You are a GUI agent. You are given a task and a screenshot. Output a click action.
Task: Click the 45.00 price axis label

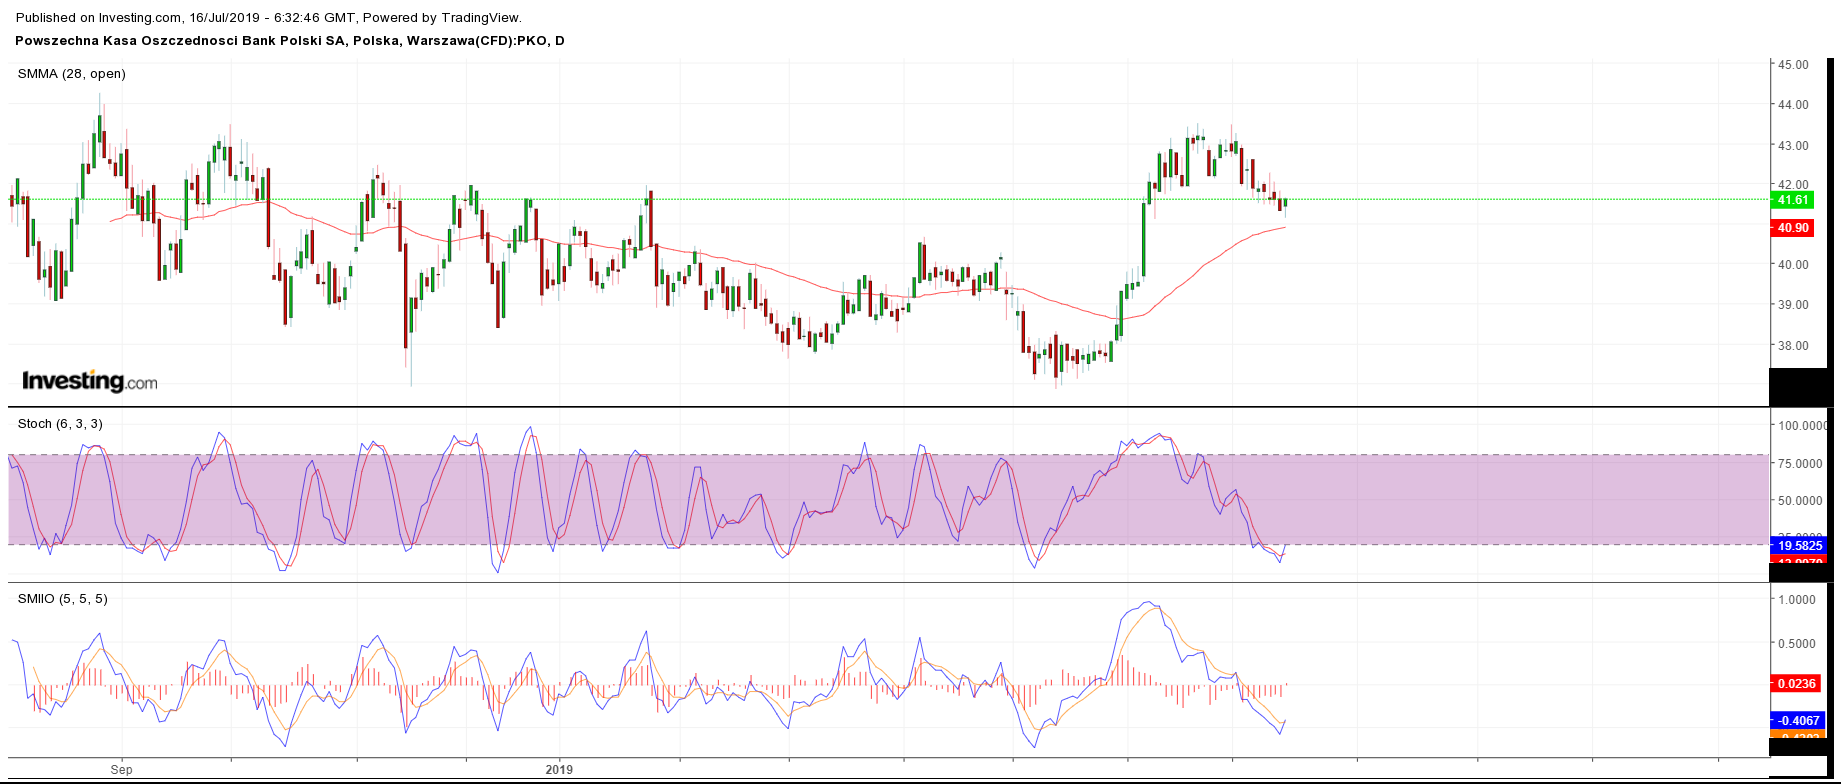click(x=1792, y=64)
